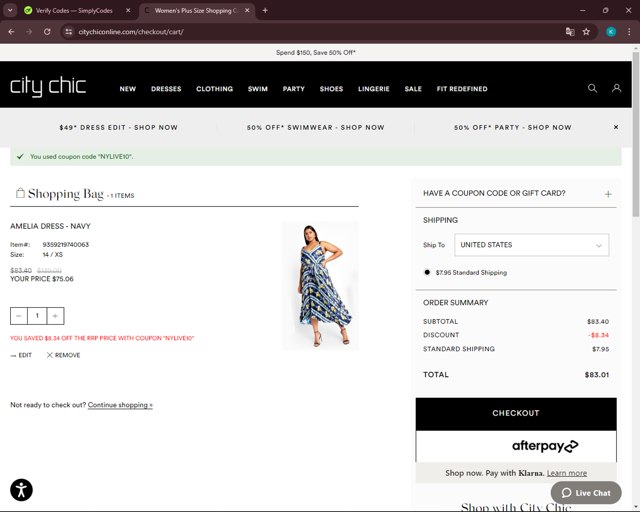Click item number 9359219740063
Viewport: 640px width, 512px height.
click(66, 245)
